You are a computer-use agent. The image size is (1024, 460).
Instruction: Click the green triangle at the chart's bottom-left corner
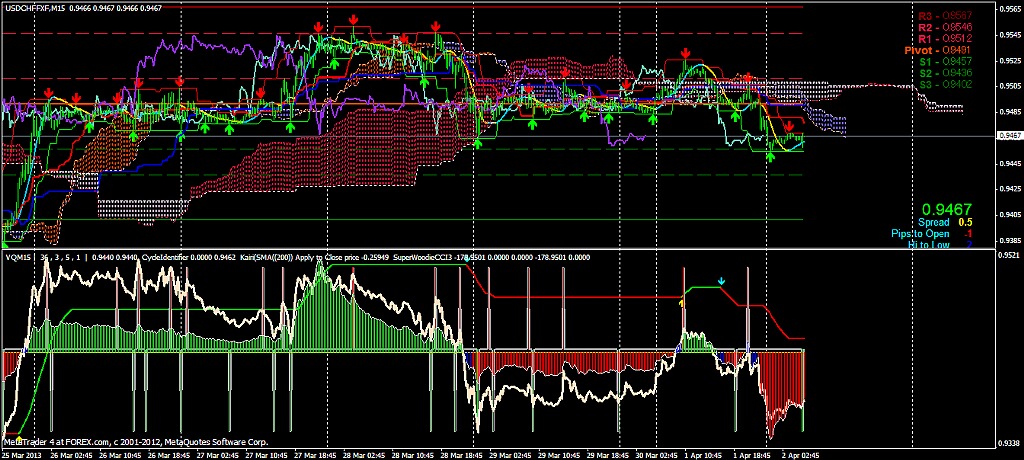6,243
